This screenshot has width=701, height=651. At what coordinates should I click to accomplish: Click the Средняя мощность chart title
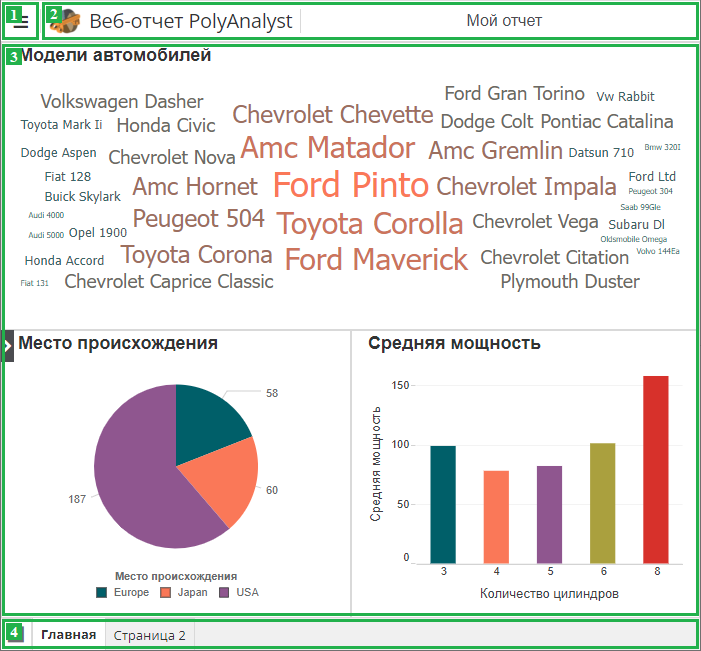click(x=454, y=343)
